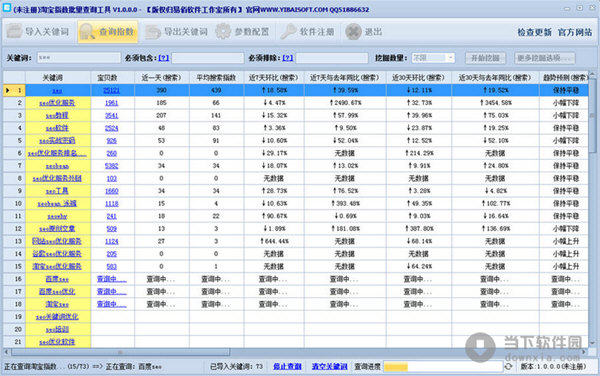600x376 pixels.
Task: Open the seobean keyword link in row 7
Action: point(57,166)
